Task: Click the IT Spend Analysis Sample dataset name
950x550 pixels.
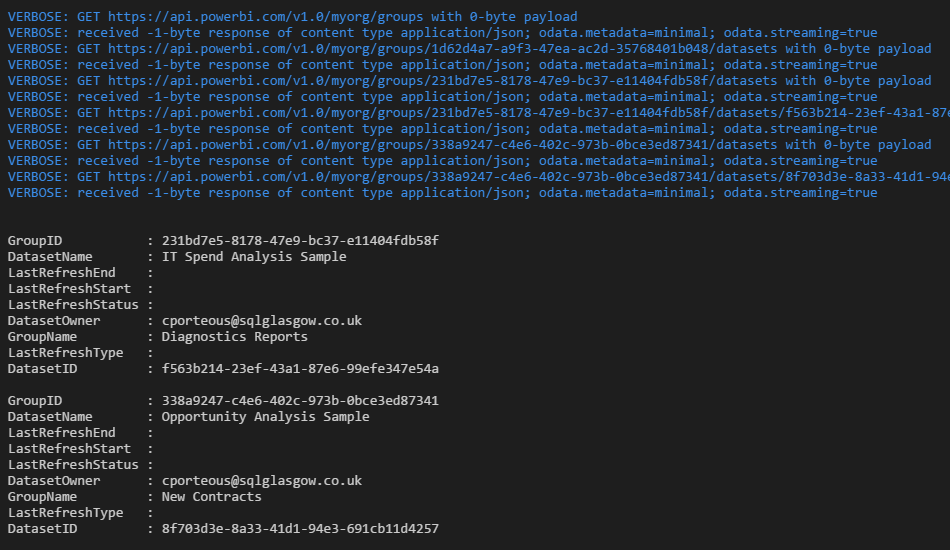Action: point(254,257)
